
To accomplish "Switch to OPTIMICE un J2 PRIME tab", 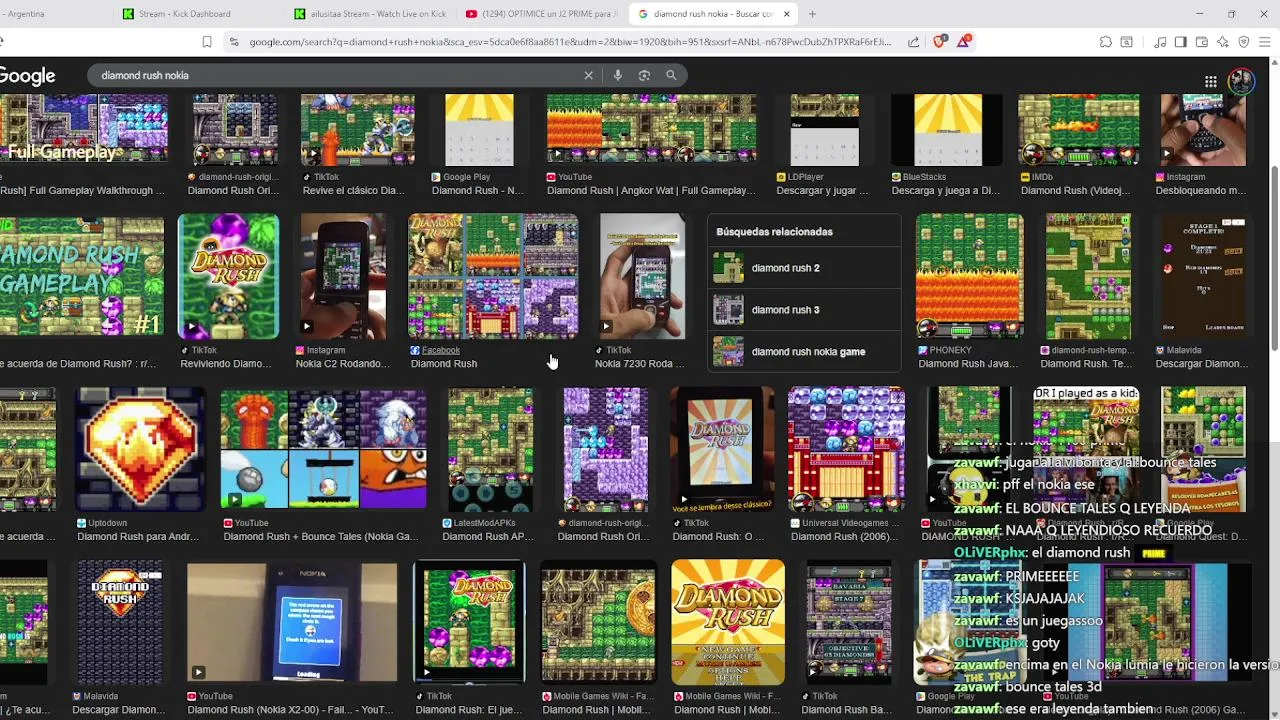I will 543,14.
